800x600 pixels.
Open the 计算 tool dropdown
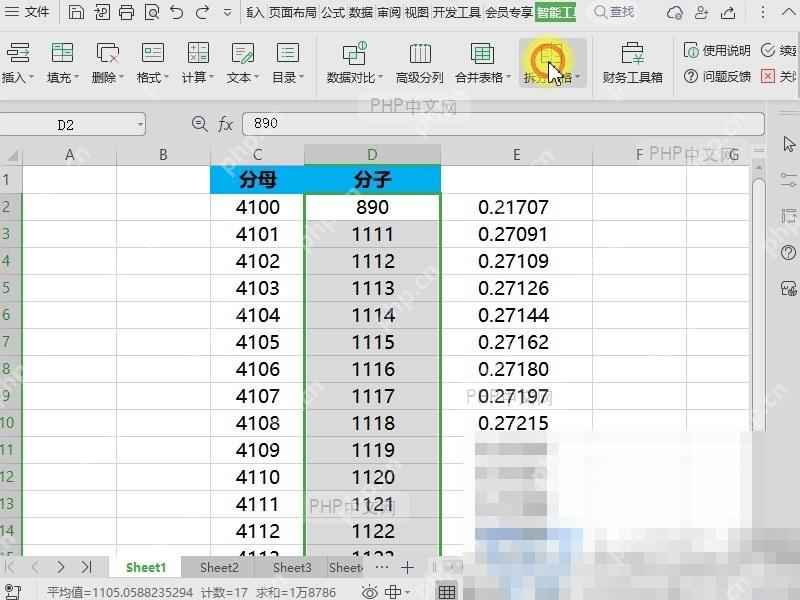[197, 63]
